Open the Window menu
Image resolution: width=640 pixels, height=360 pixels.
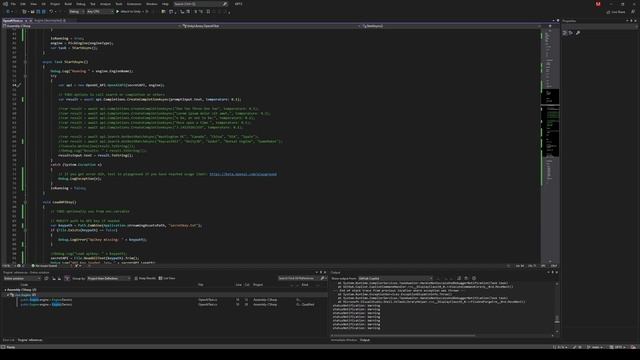pos(151,4)
